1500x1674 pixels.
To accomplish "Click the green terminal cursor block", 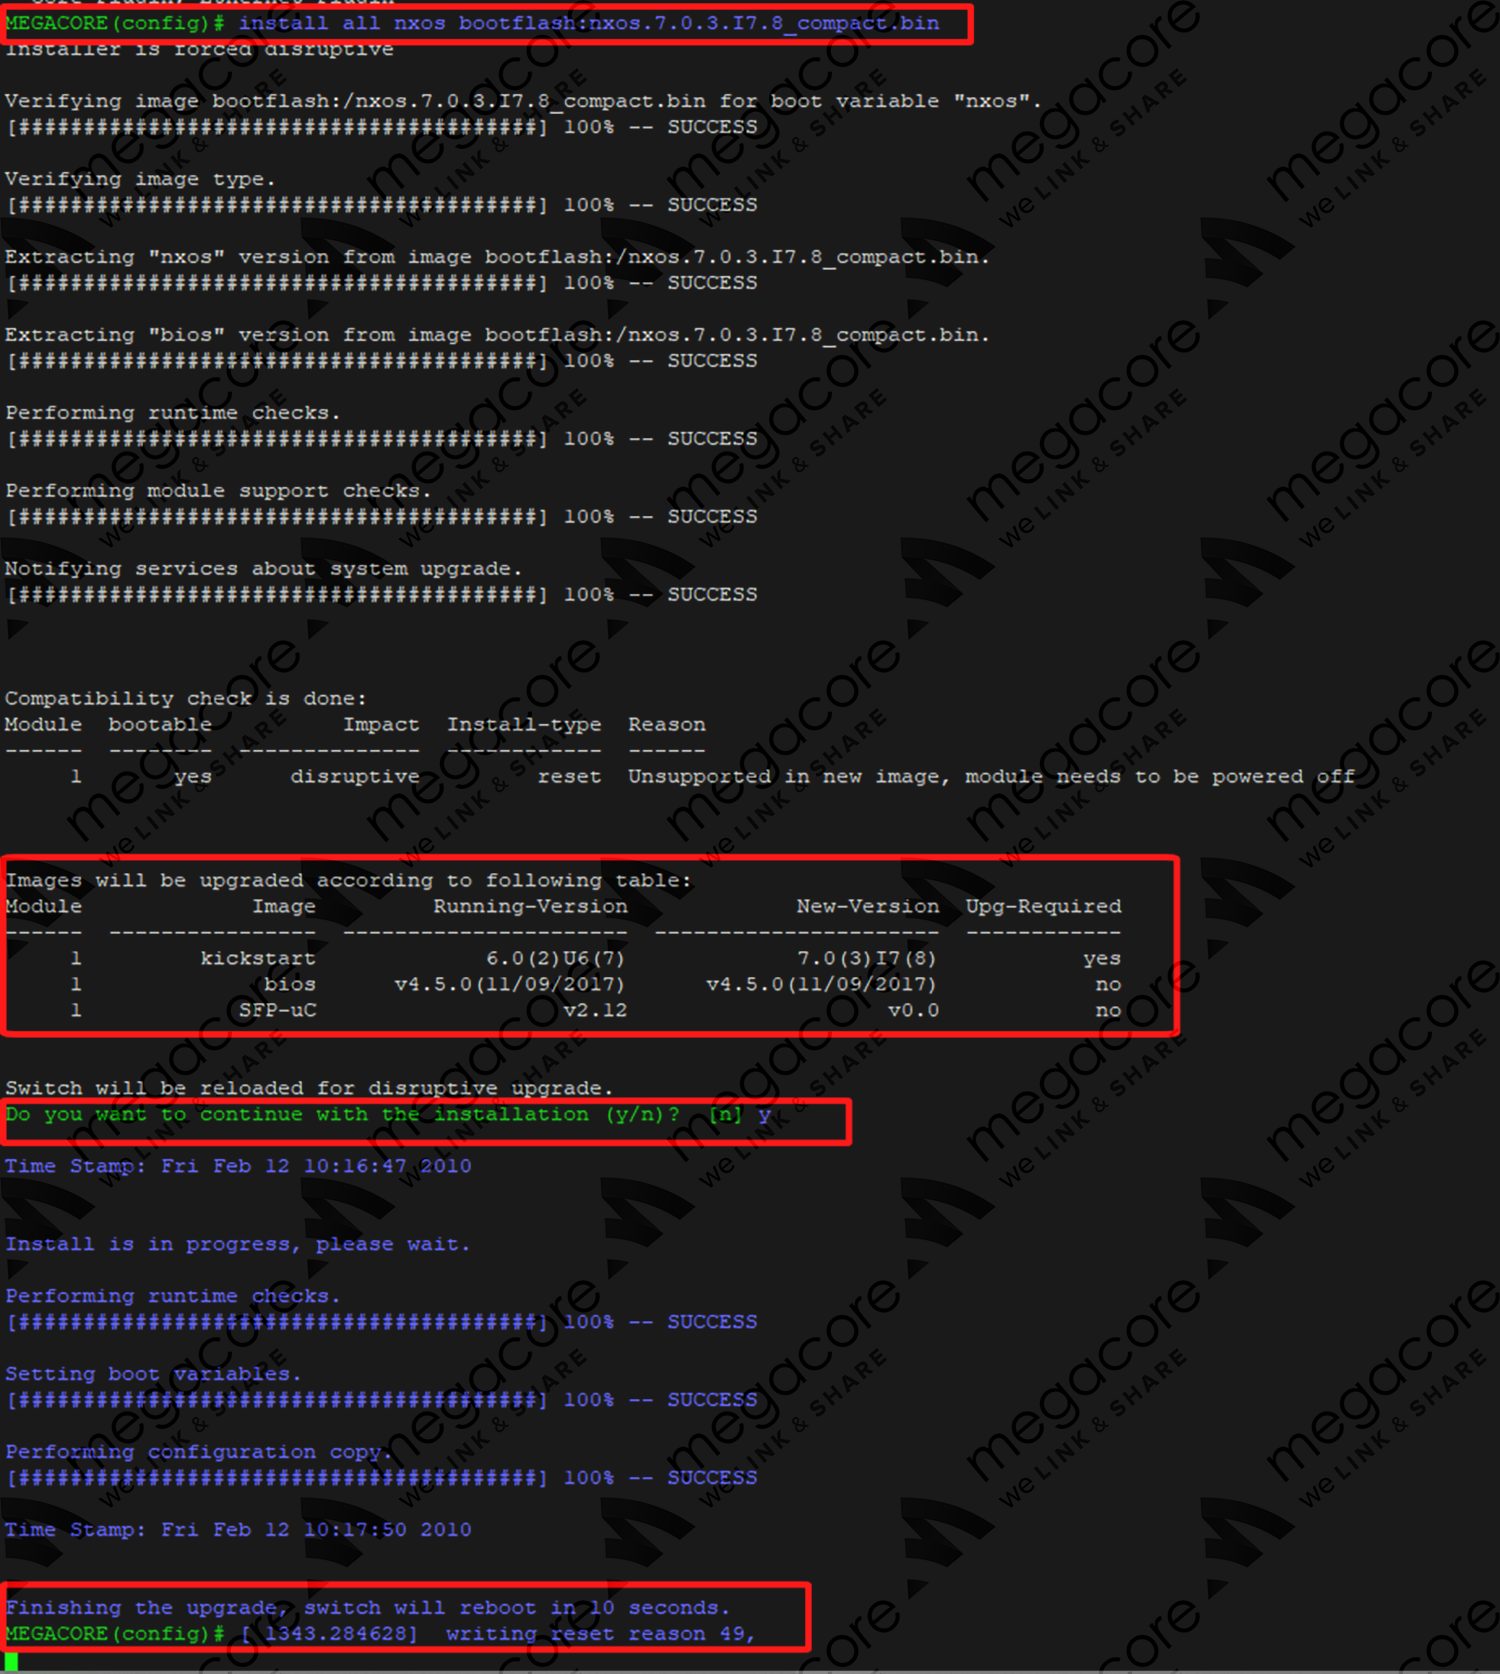I will (11, 1662).
